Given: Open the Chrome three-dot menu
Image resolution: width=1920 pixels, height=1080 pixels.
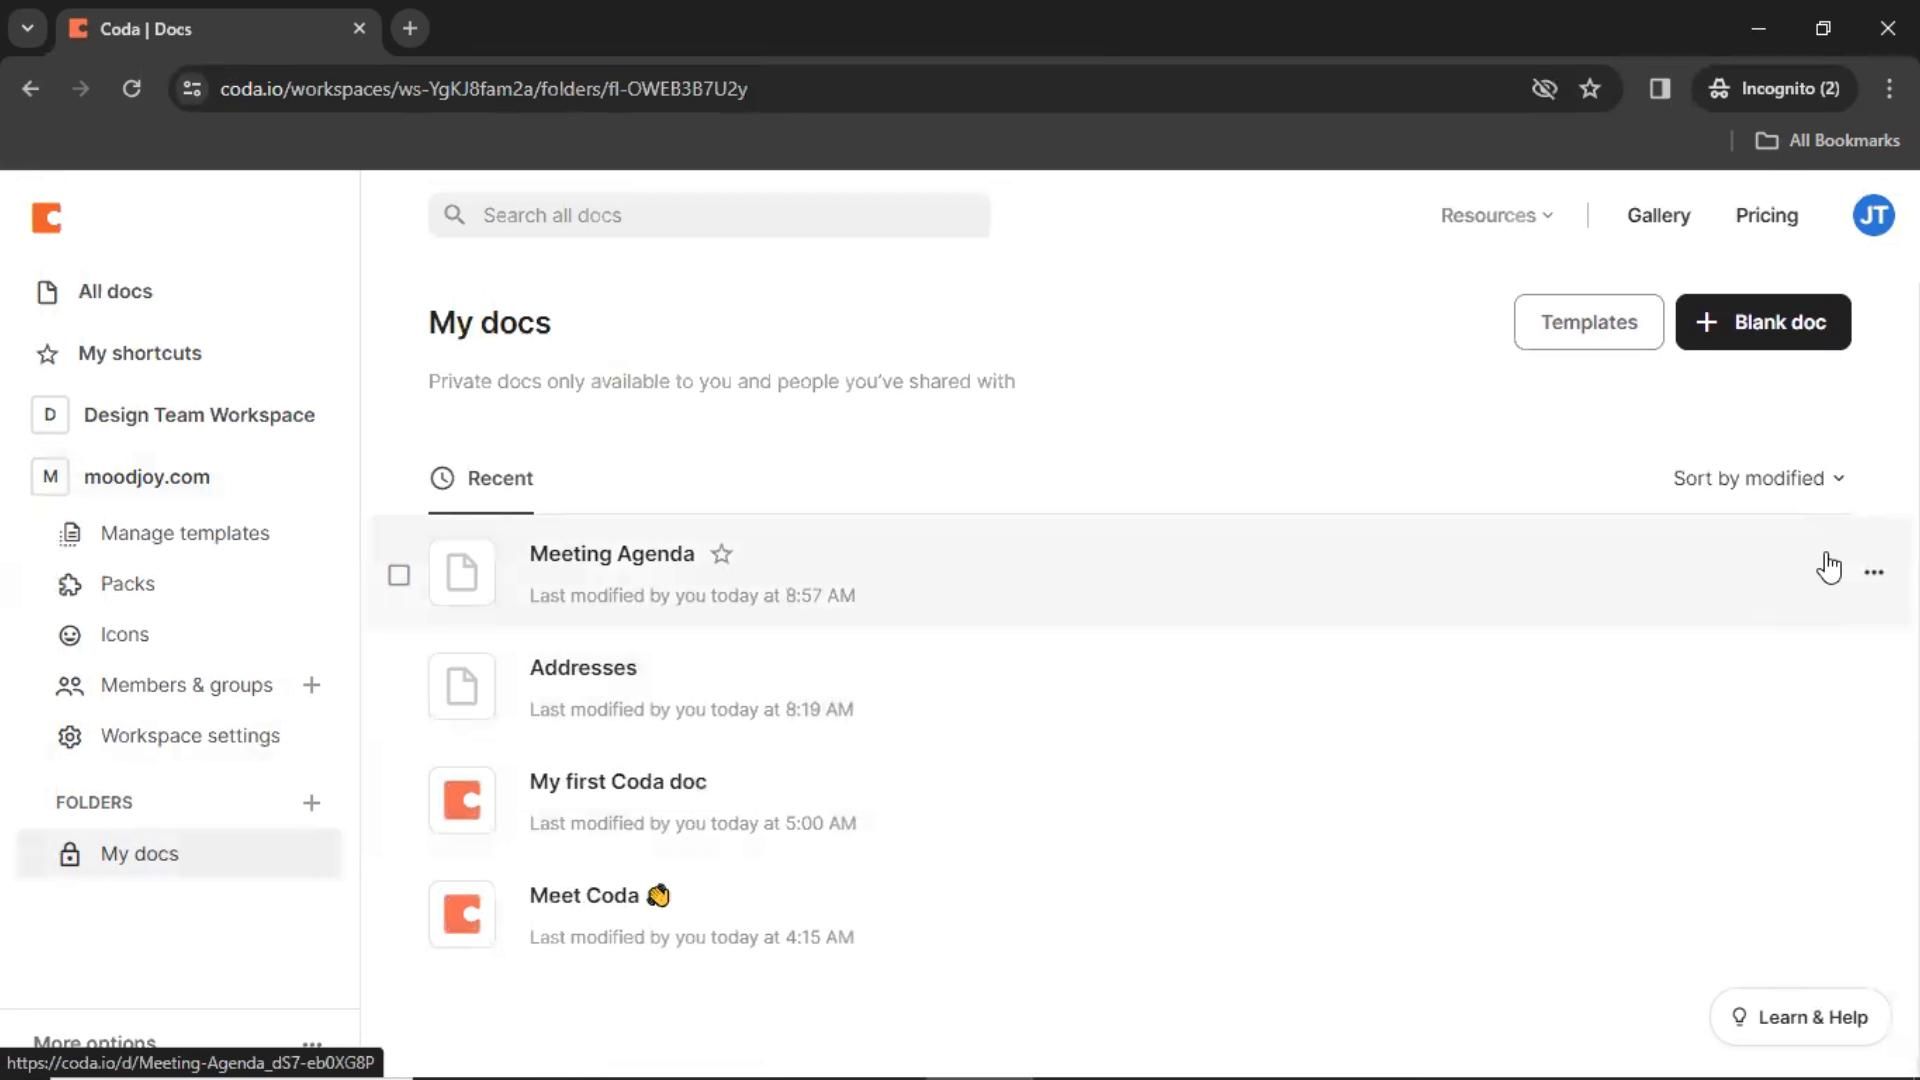Looking at the screenshot, I should [1888, 89].
